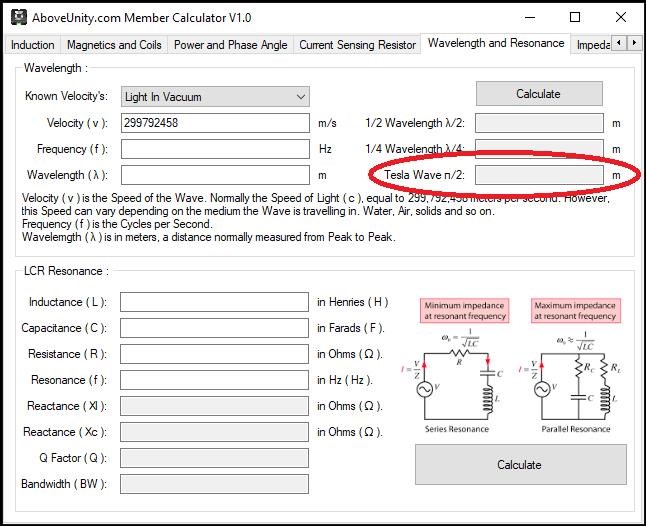Click the Tesla Wave π/2 result box
Screen dimensions: 646x526
tap(539, 175)
